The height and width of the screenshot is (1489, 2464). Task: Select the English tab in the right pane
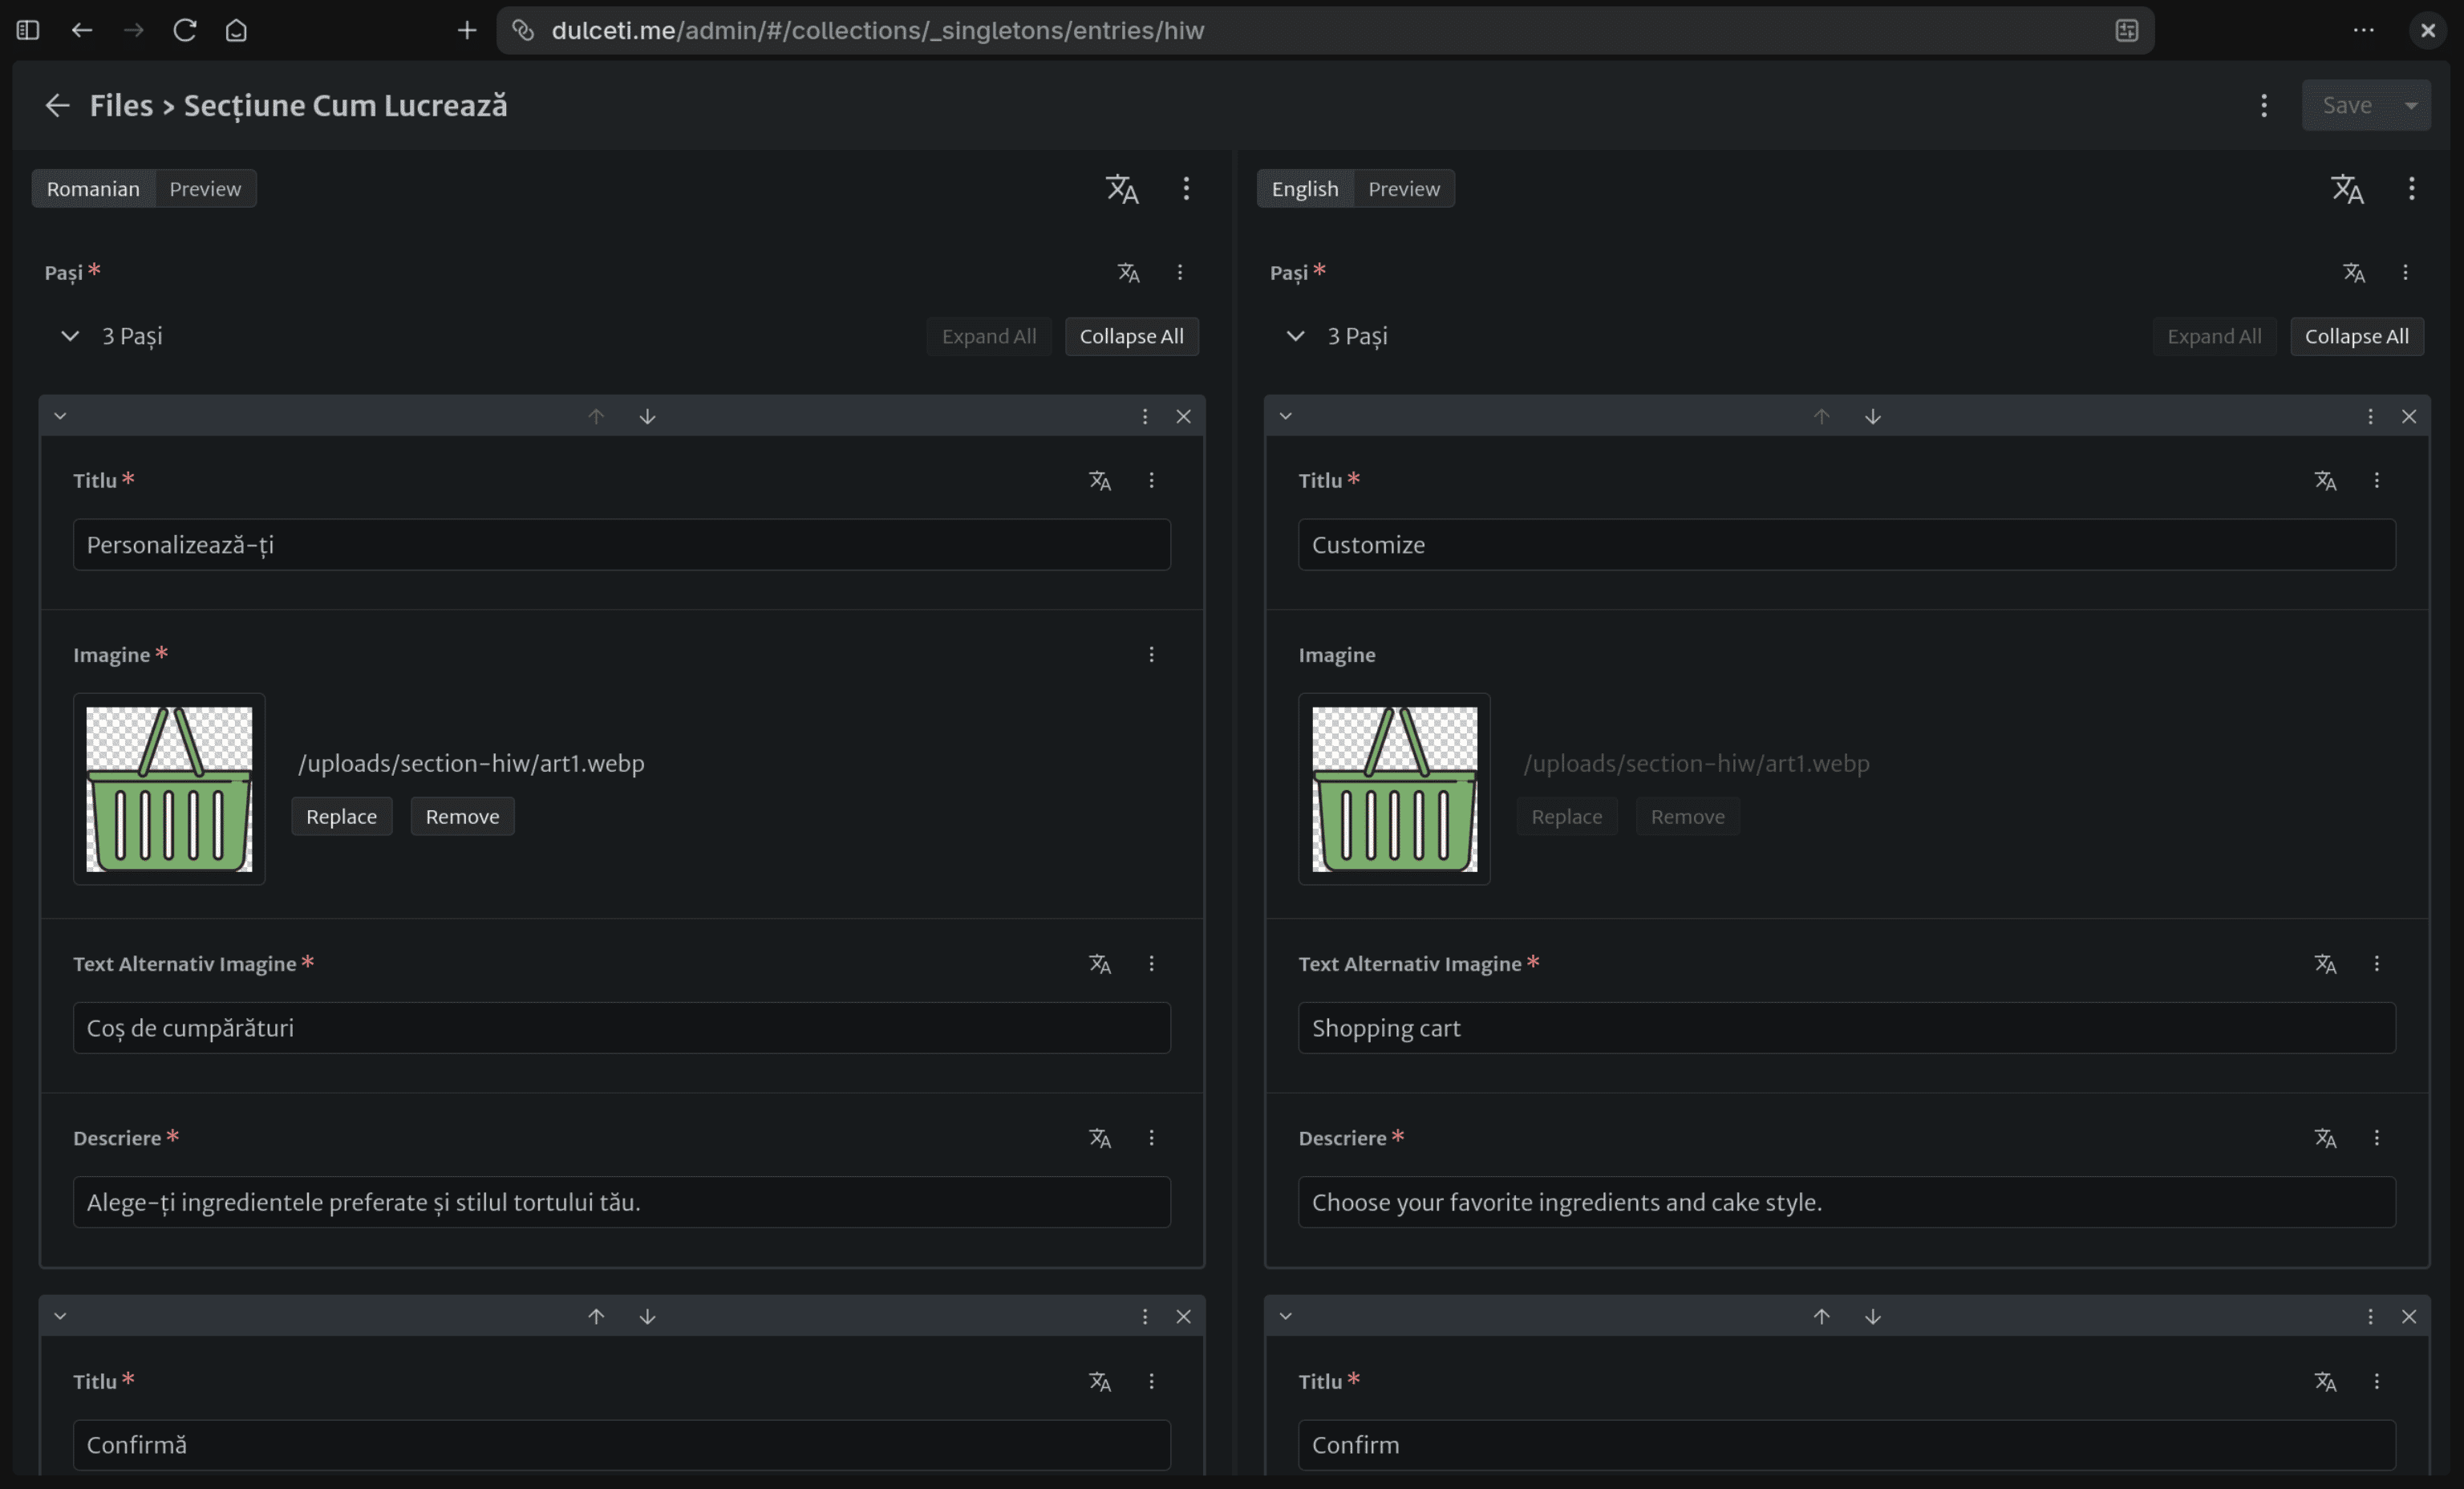coord(1304,189)
